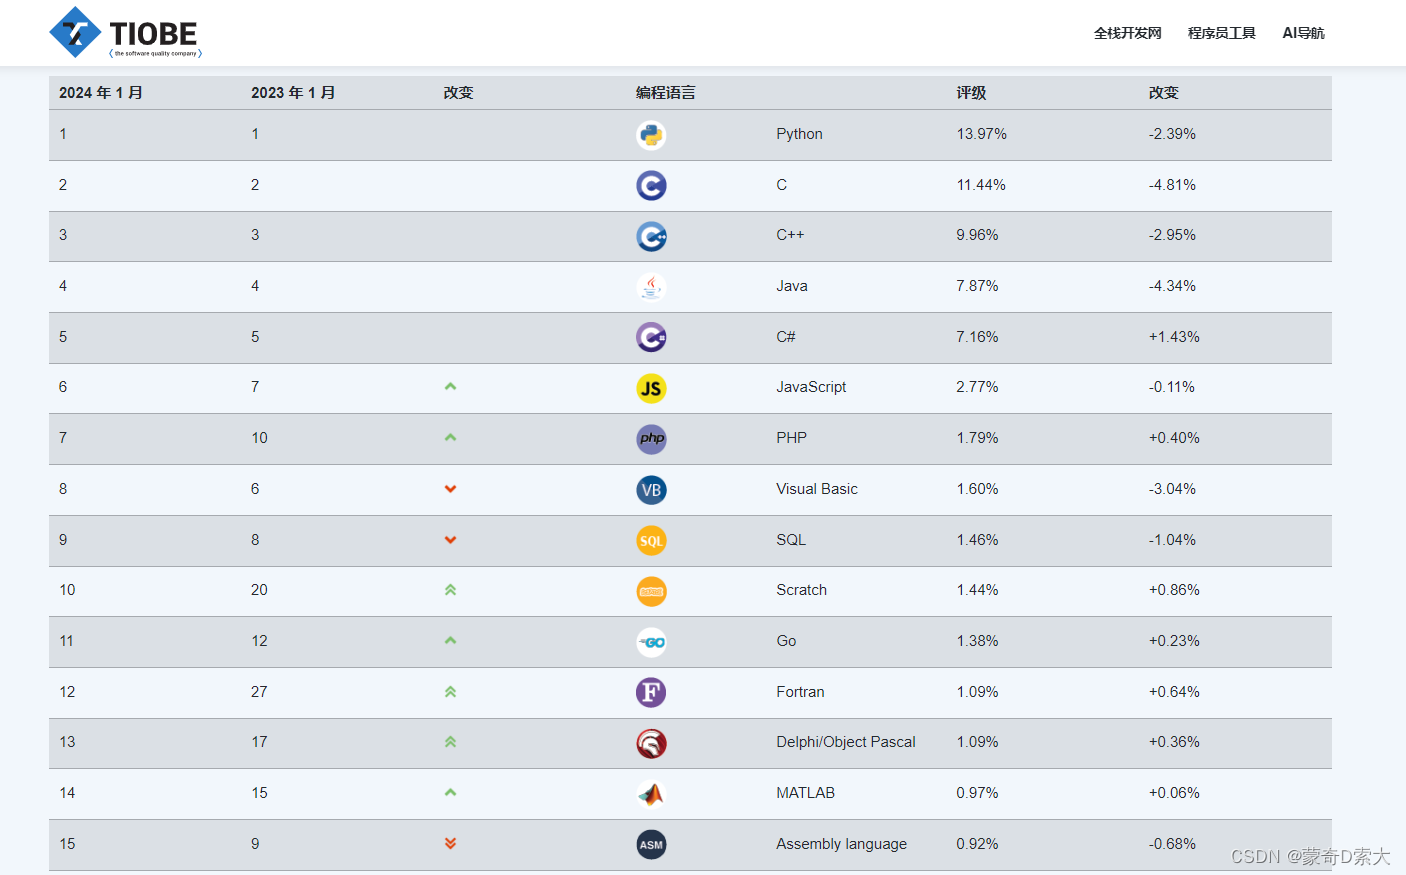Click the 2.77% rating value
This screenshot has width=1406, height=875.
(977, 387)
